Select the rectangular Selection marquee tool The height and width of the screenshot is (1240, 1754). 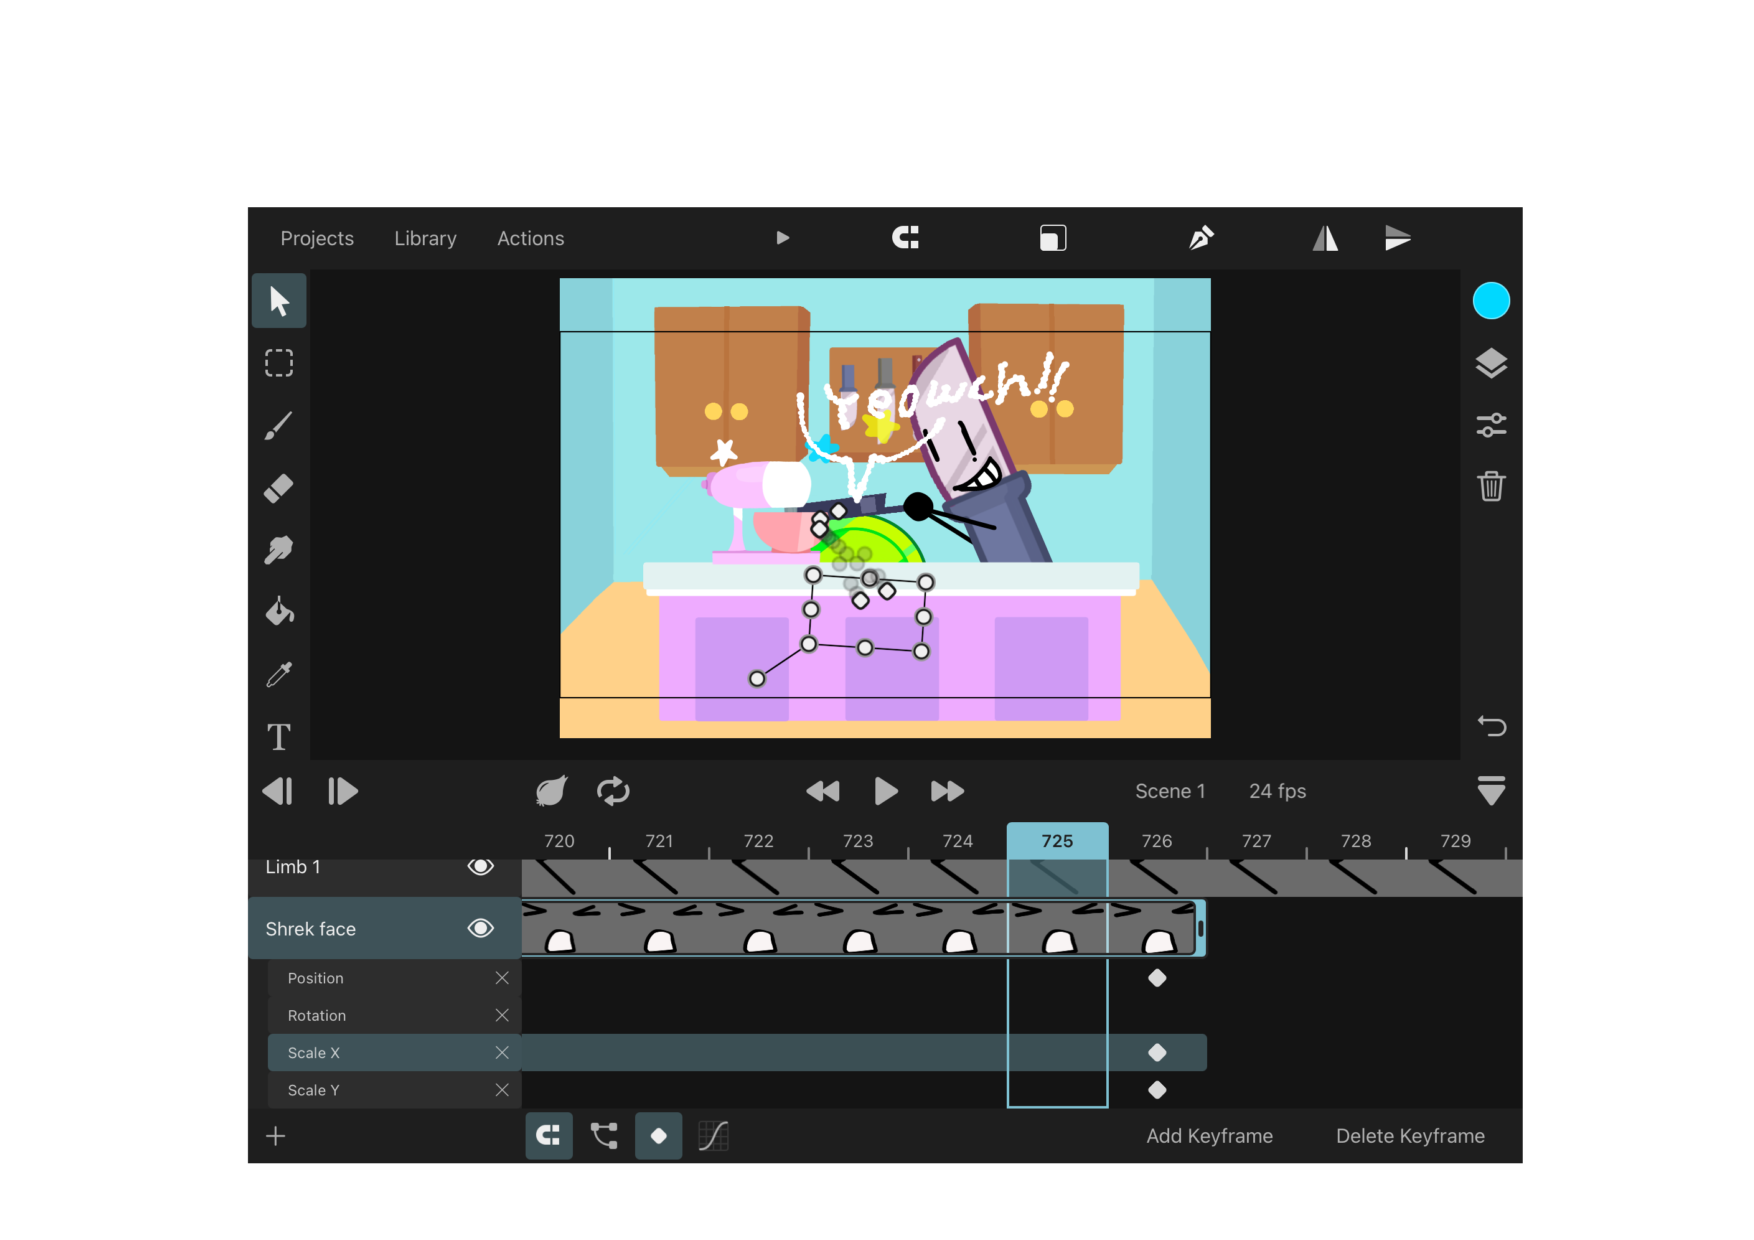click(x=279, y=363)
